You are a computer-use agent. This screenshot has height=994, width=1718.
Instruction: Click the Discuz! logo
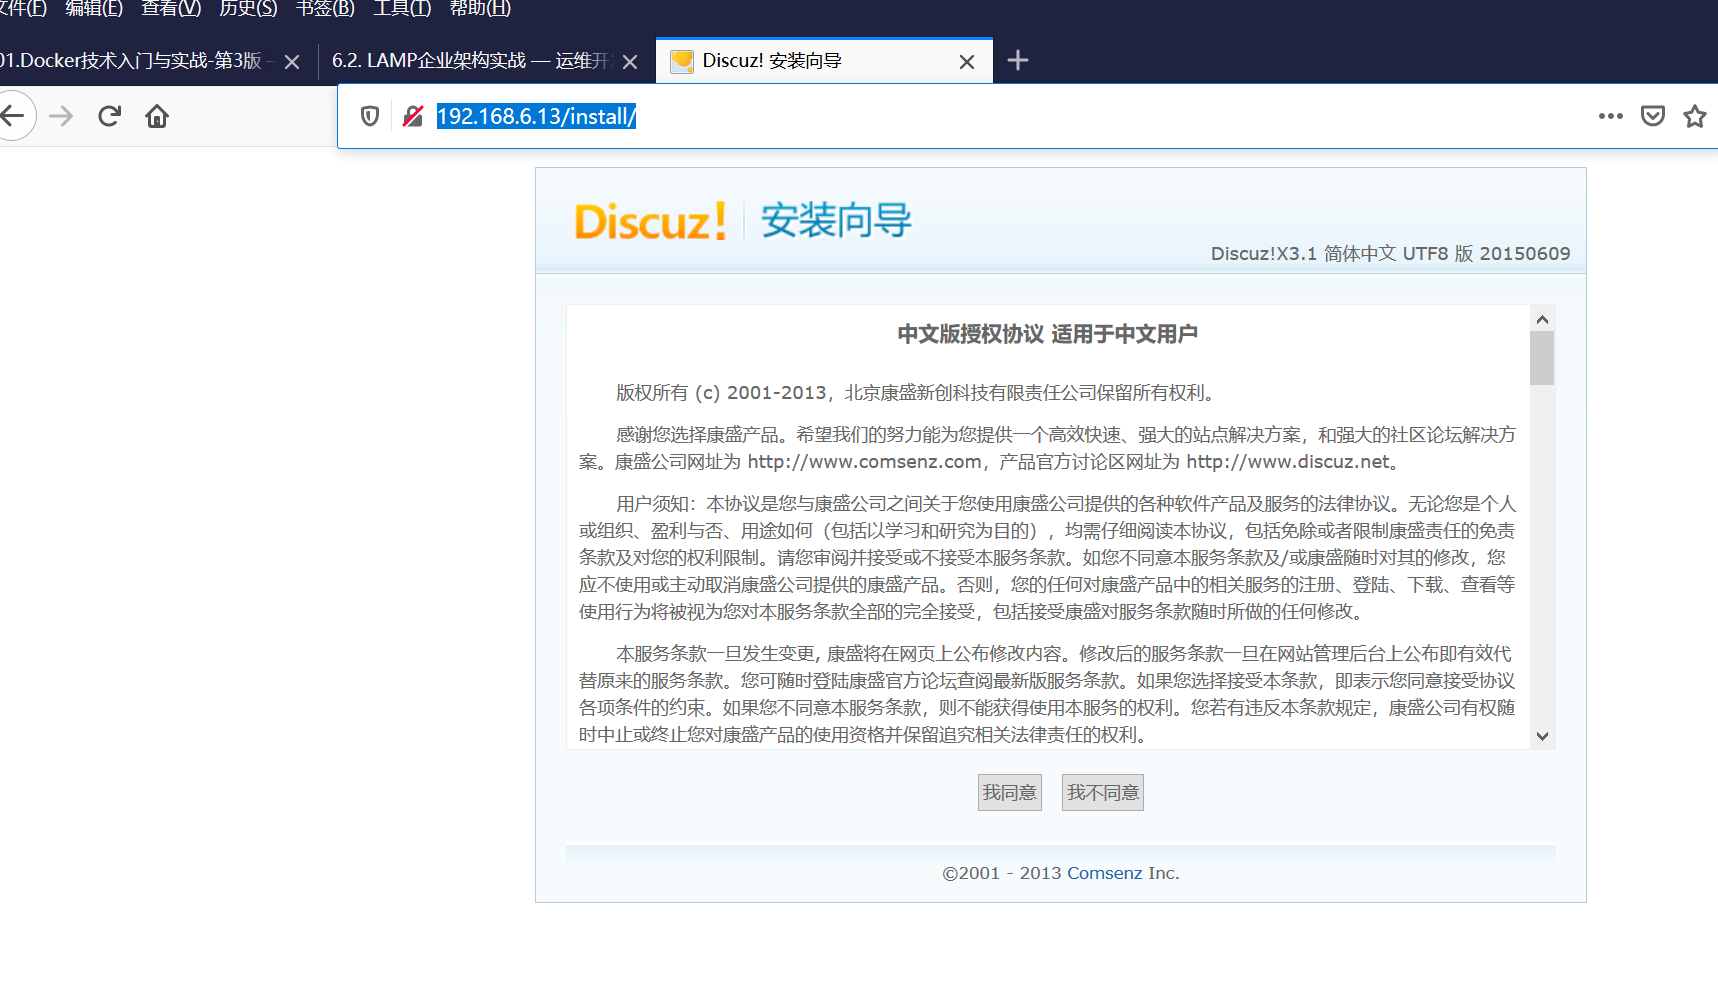click(x=650, y=221)
